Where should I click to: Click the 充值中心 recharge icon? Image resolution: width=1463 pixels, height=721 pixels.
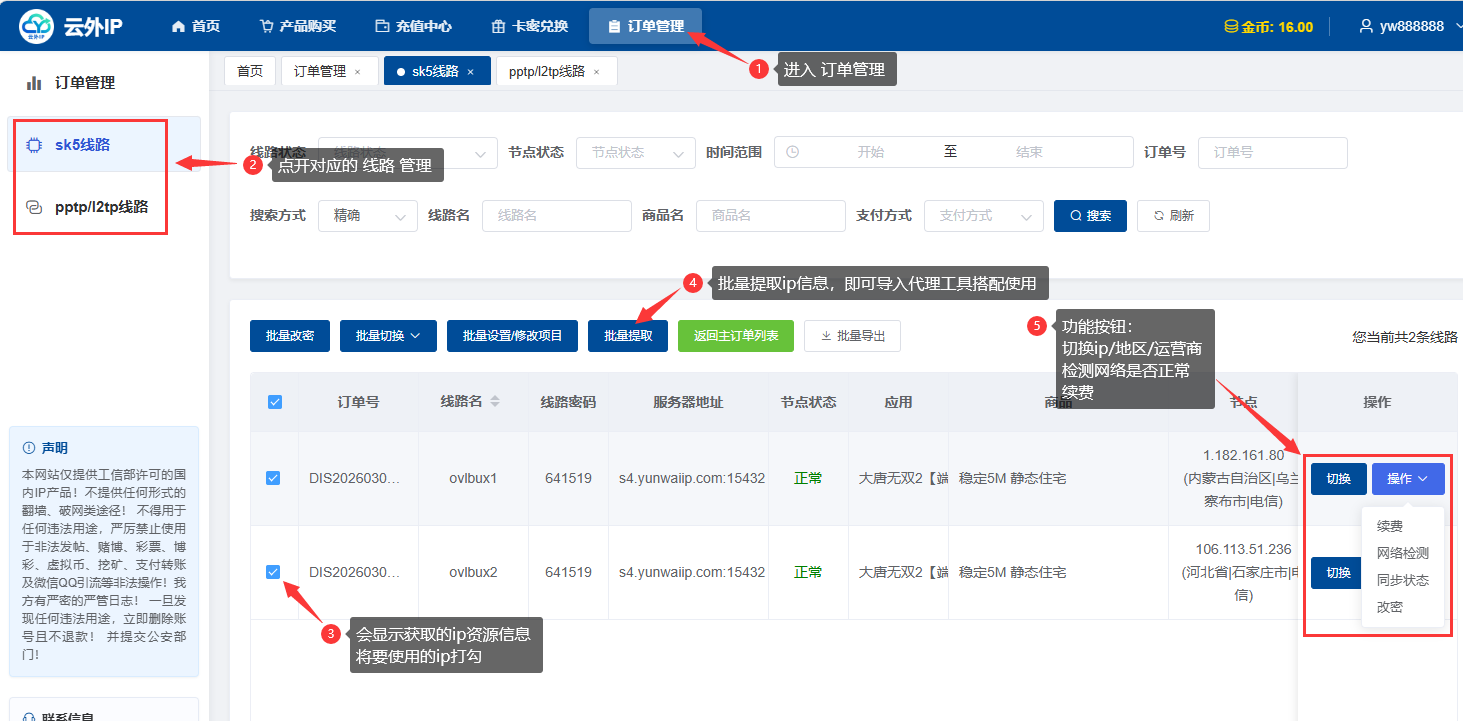coord(385,25)
